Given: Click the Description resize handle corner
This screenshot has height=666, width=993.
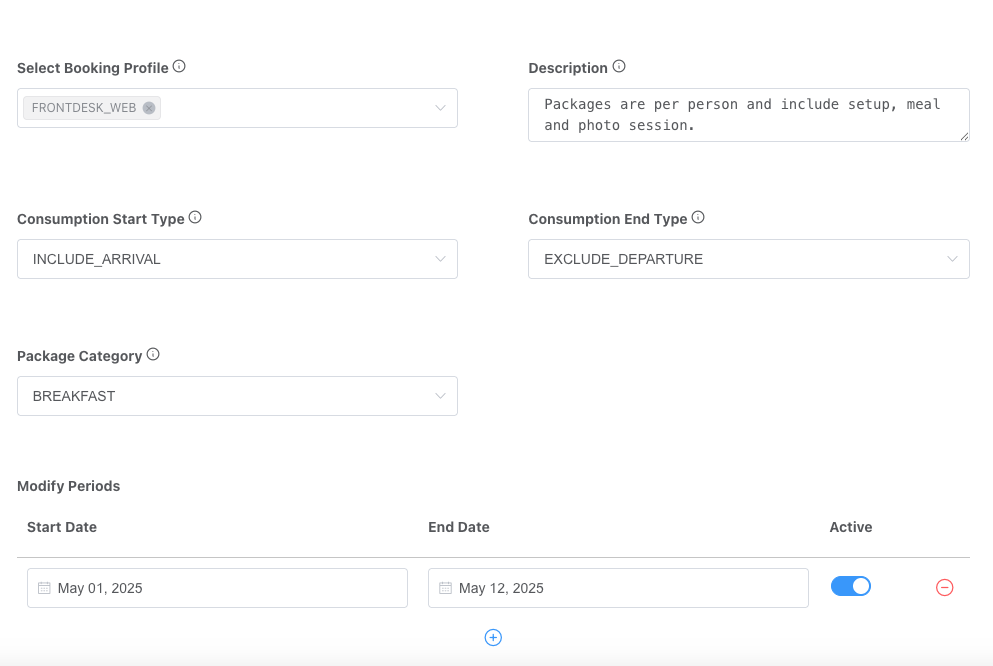Looking at the screenshot, I should pyautogui.click(x=964, y=136).
